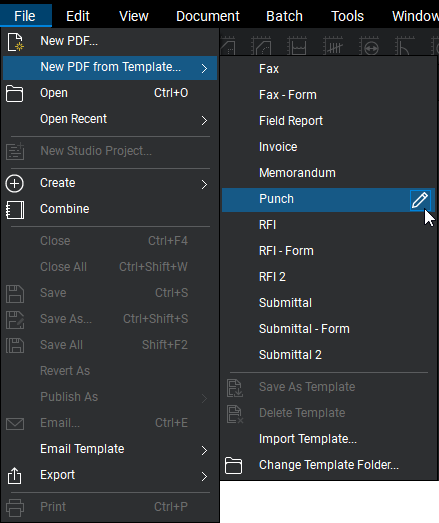Click the Open folder icon
Screen dimensions: 439x523
(15, 93)
